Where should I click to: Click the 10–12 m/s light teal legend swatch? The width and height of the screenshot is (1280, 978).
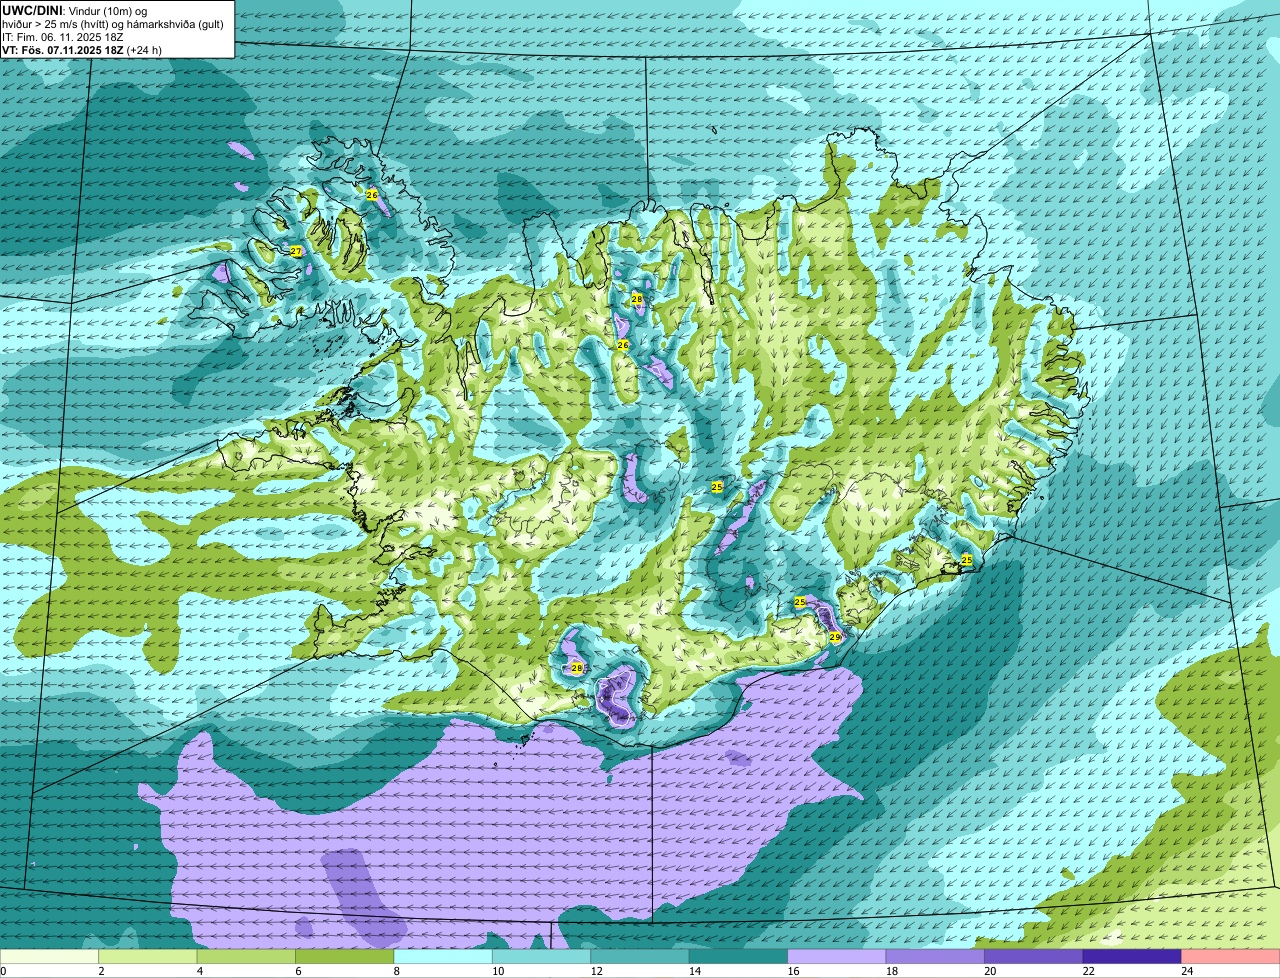(542, 956)
